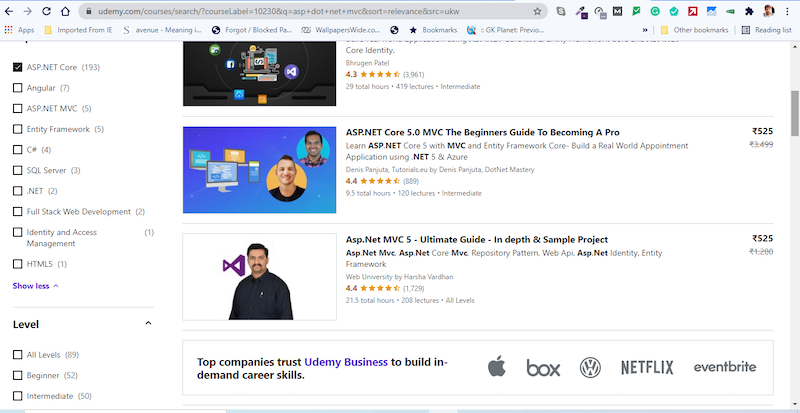Open Asp.Net MVC 5 Ultimate Guide course
Viewport: 800px width, 413px height.
(x=477, y=239)
